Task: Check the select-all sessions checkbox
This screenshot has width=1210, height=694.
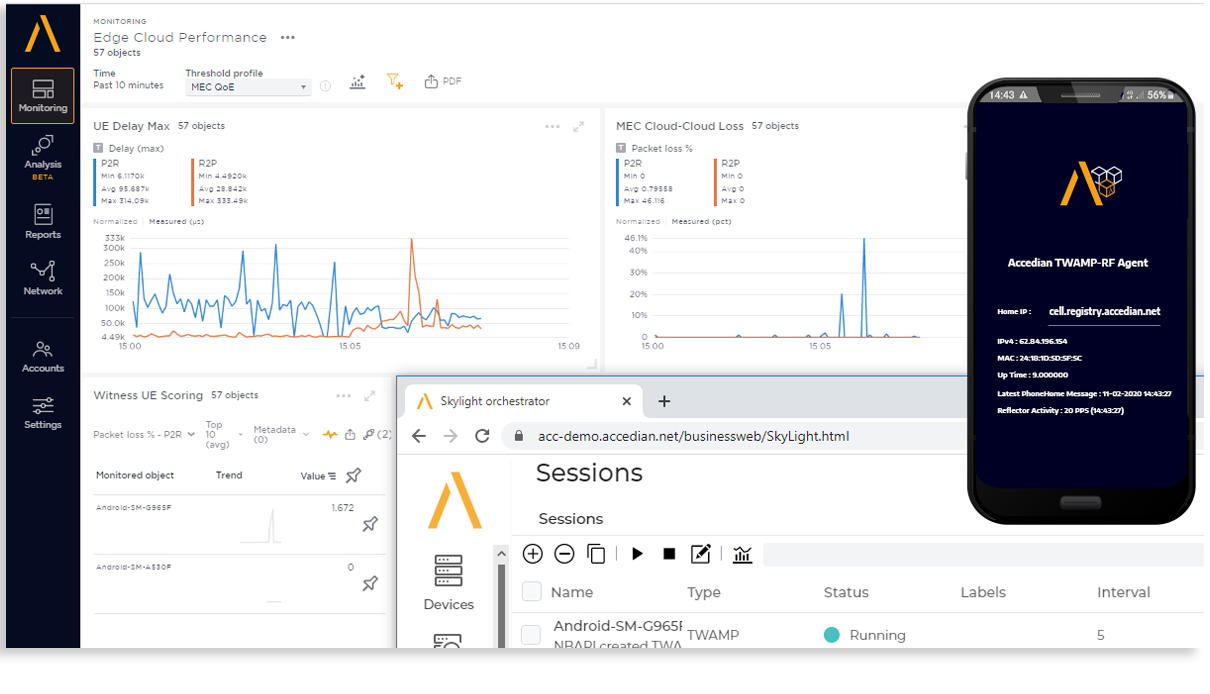Action: [532, 591]
